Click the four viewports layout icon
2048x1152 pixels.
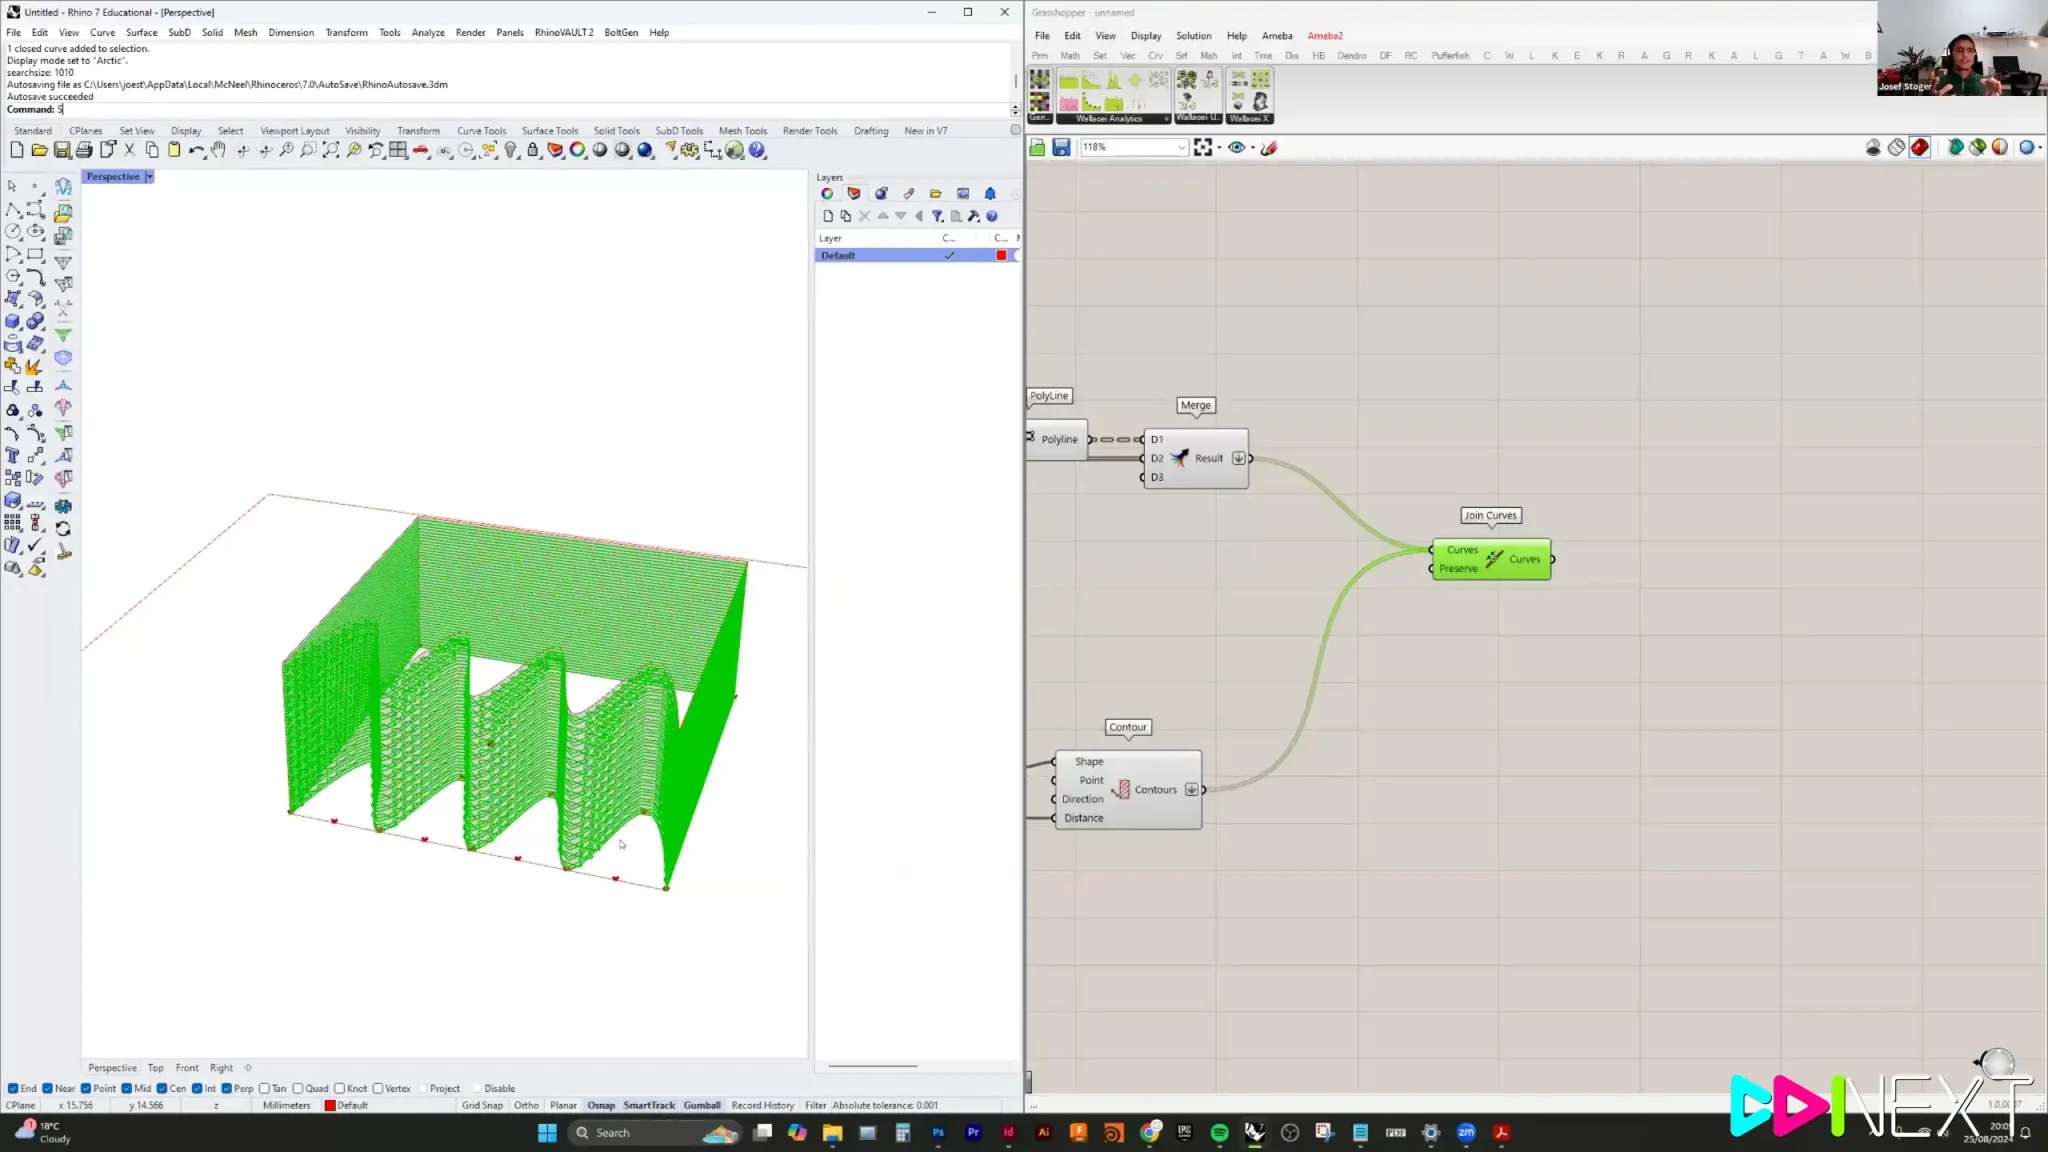[398, 150]
